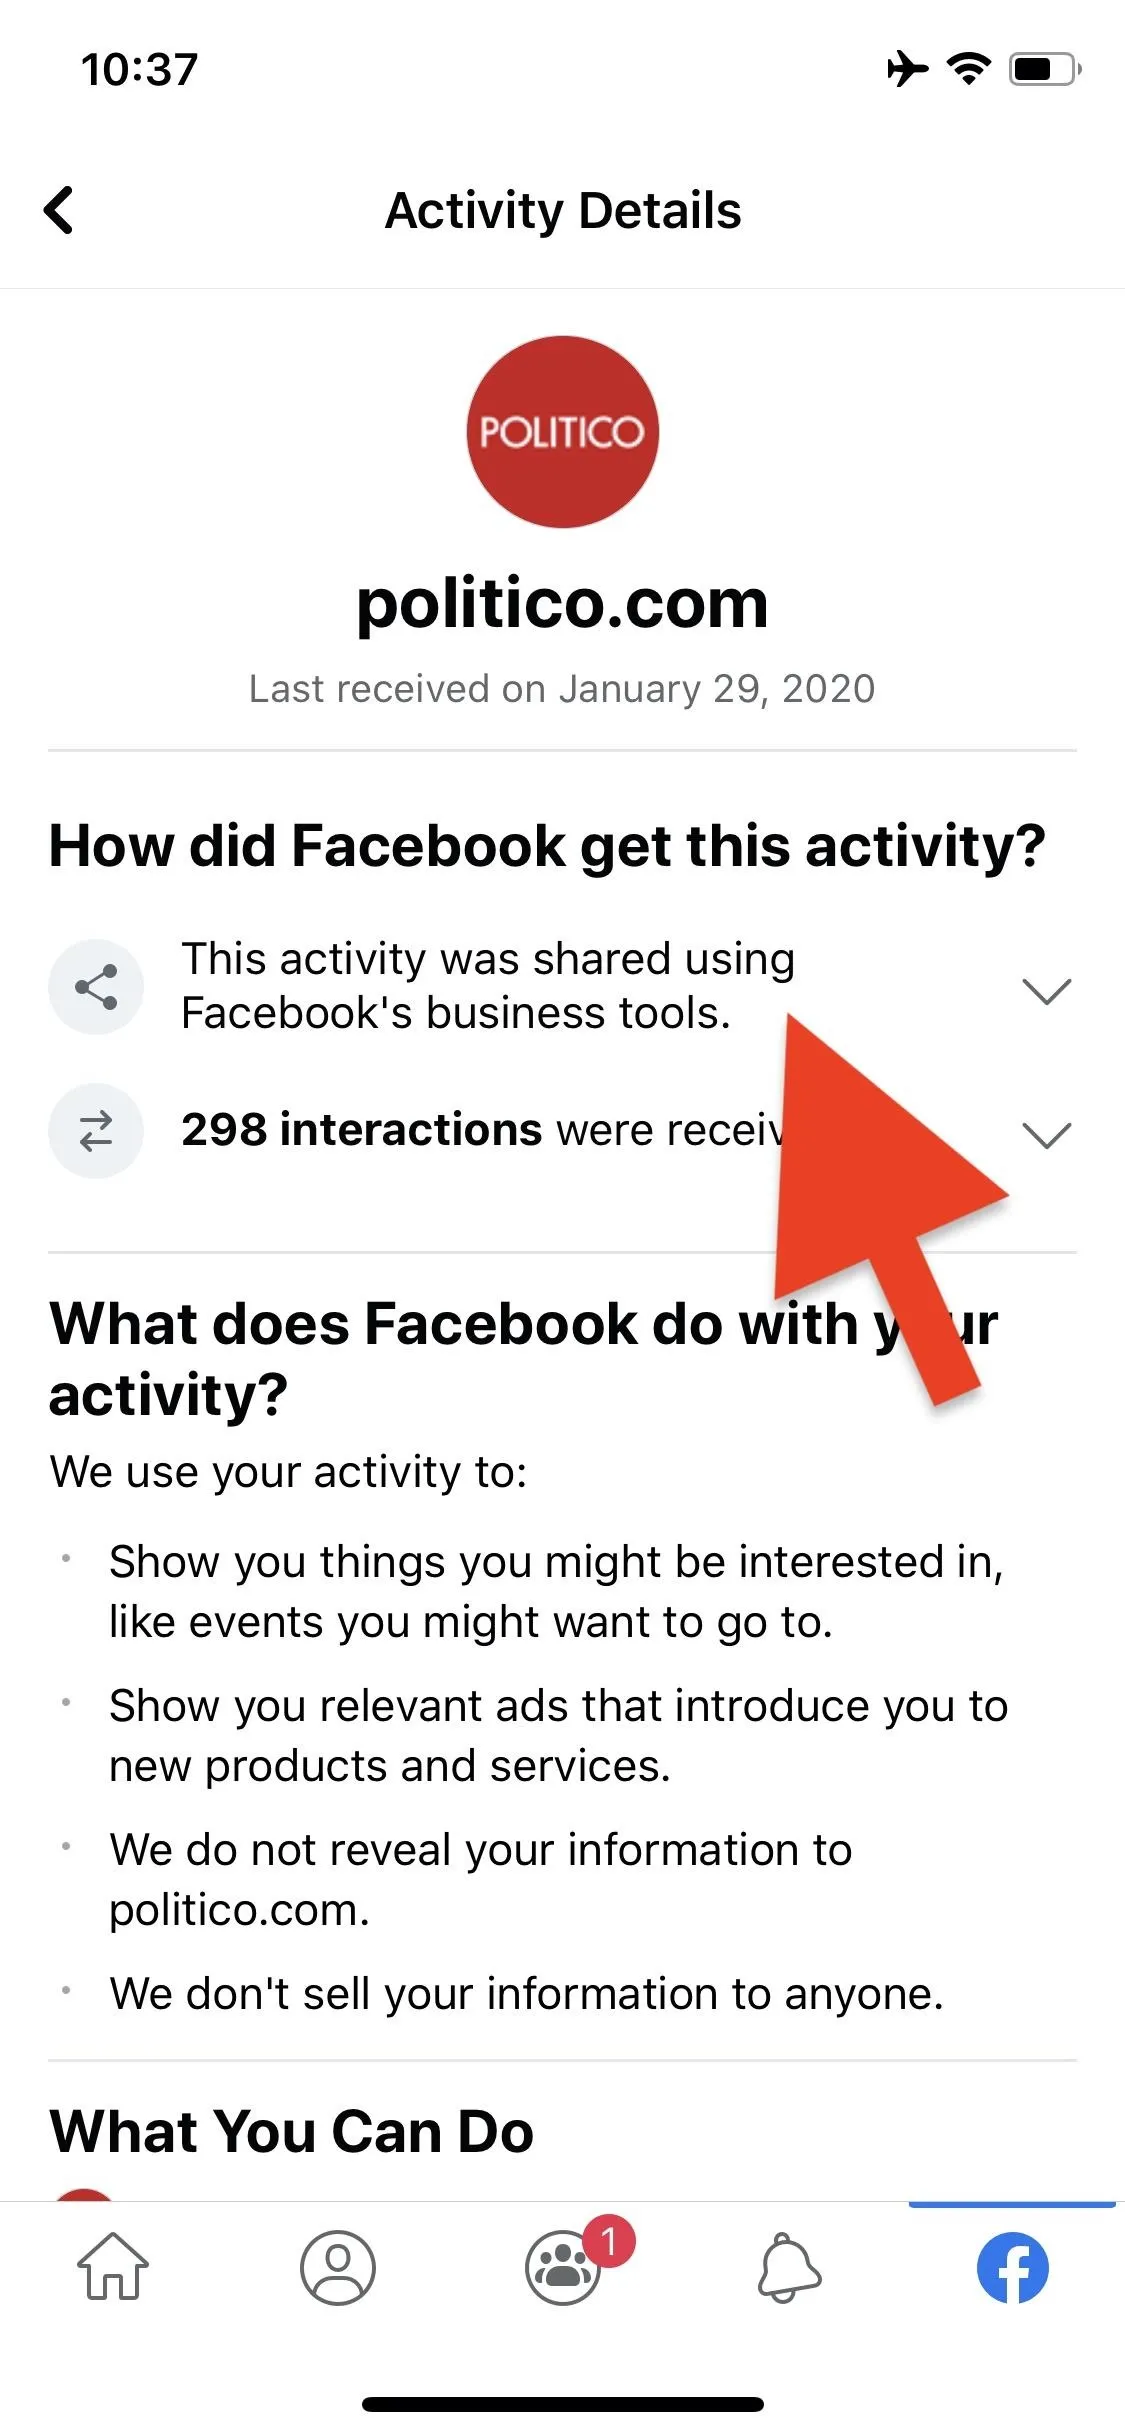Expand row 'This activity was shared using'
Viewport: 1125px width, 2436px height.
(562, 987)
